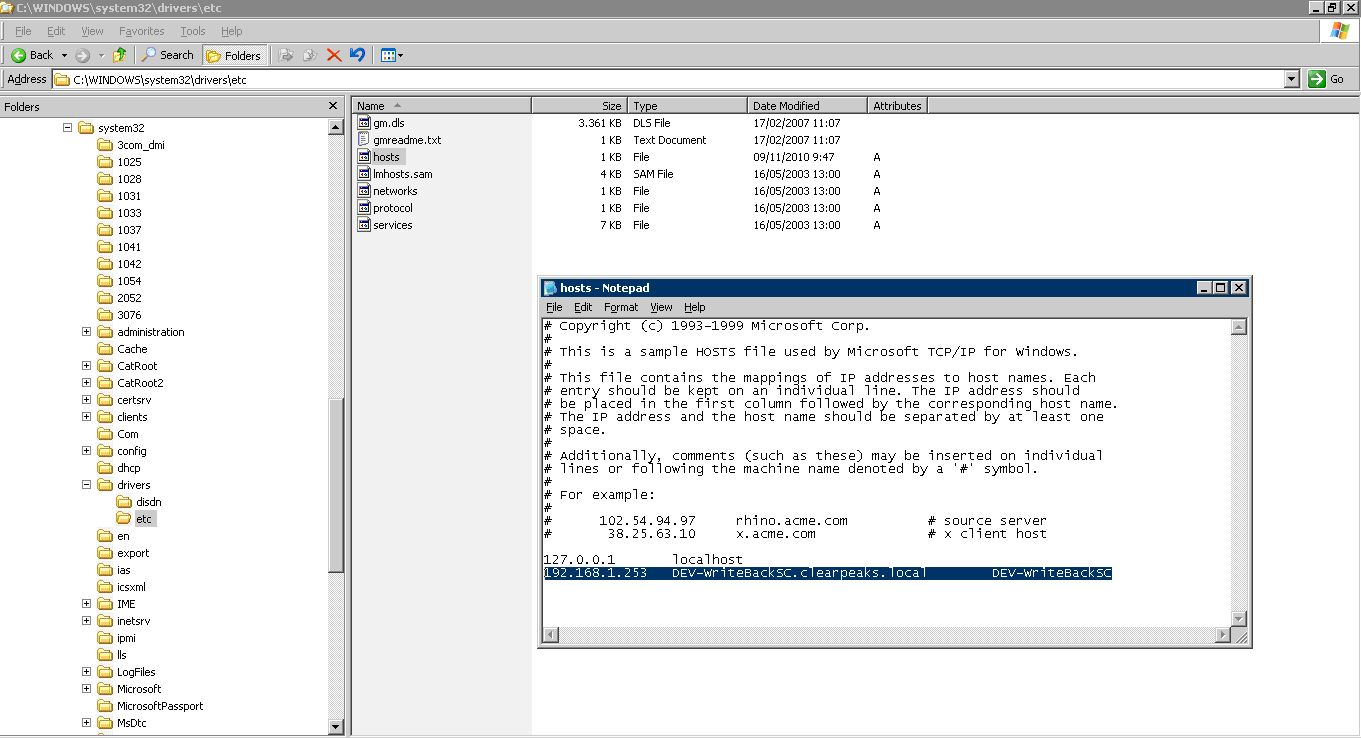Viewport: 1361px width, 738px height.
Task: Sort files by Name column header
Action: [441, 105]
